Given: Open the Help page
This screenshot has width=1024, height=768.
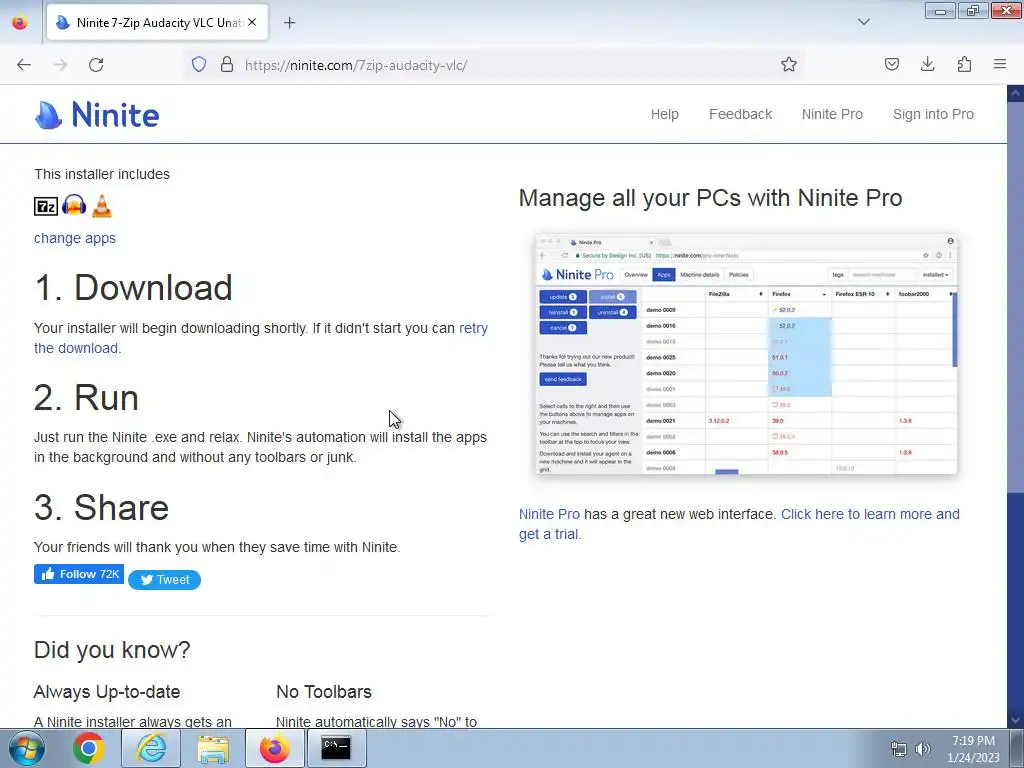Looking at the screenshot, I should [x=665, y=114].
